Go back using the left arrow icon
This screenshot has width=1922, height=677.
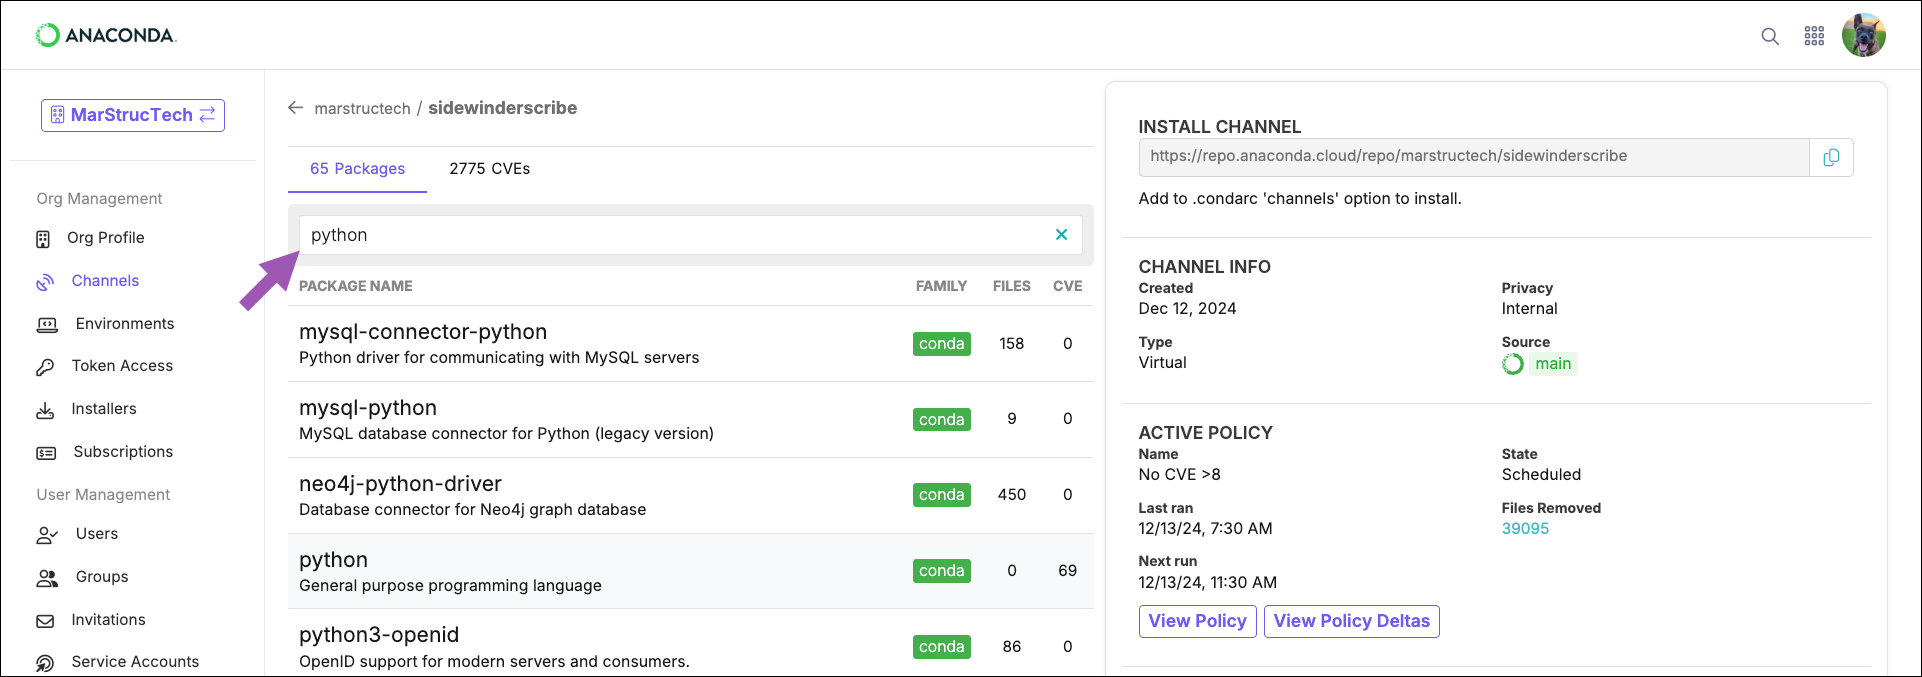[x=296, y=108]
